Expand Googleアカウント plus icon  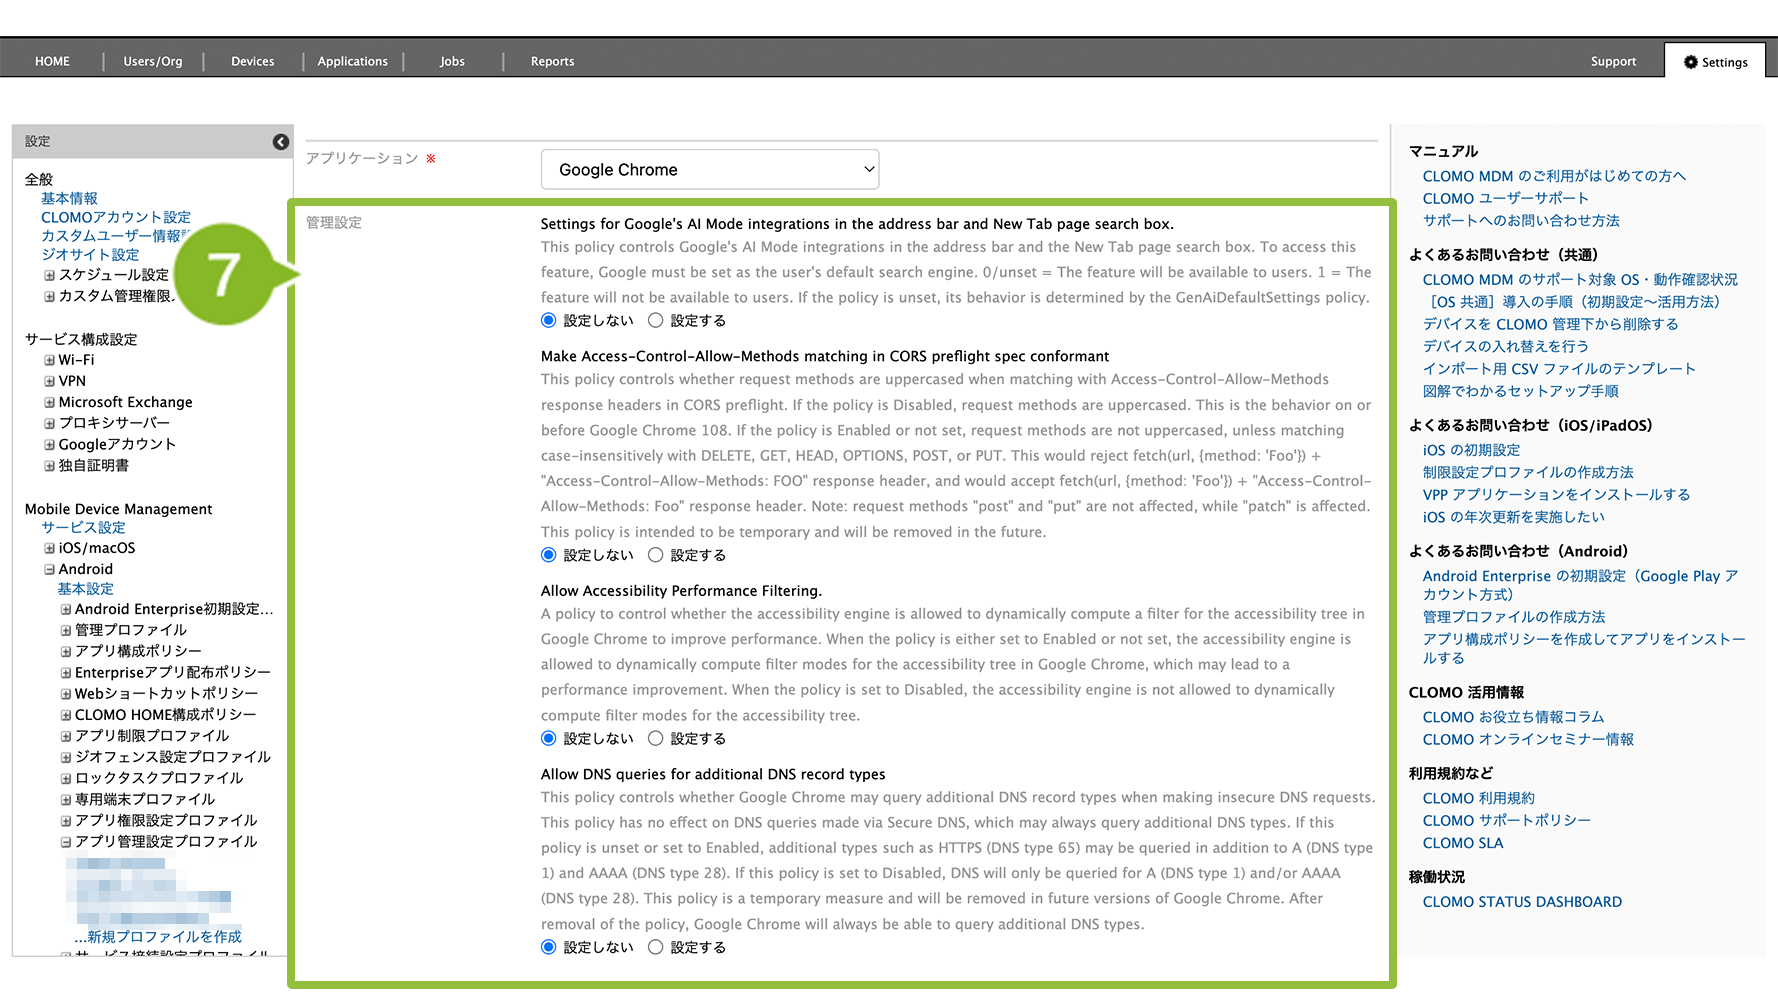[49, 445]
